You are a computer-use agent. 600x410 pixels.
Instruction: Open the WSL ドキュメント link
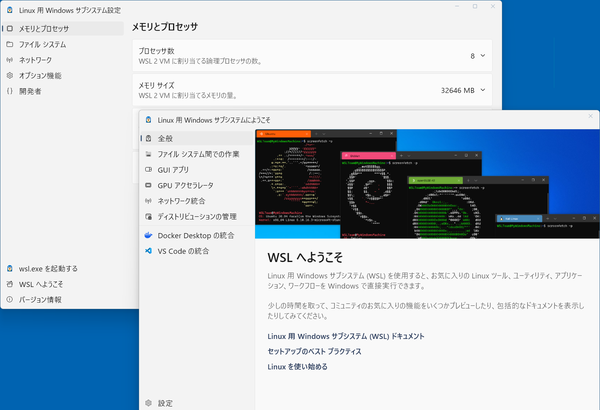pos(346,336)
